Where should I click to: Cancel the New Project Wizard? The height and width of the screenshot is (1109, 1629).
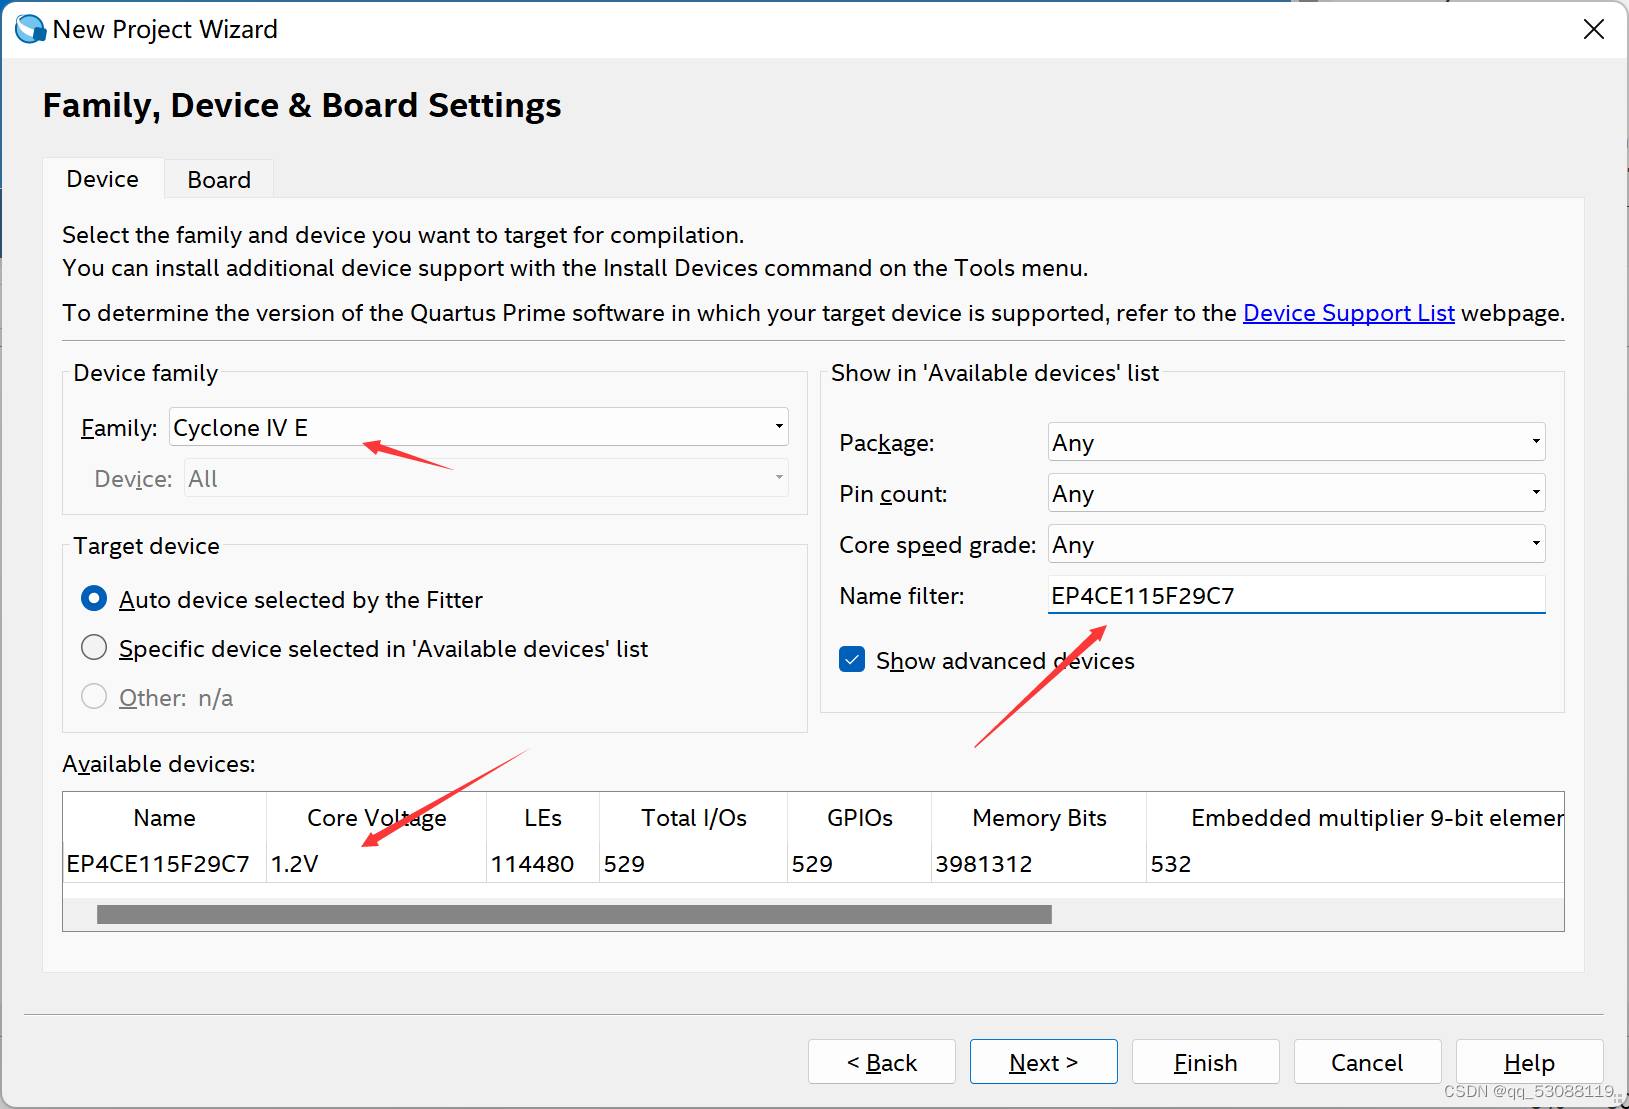point(1368,1062)
